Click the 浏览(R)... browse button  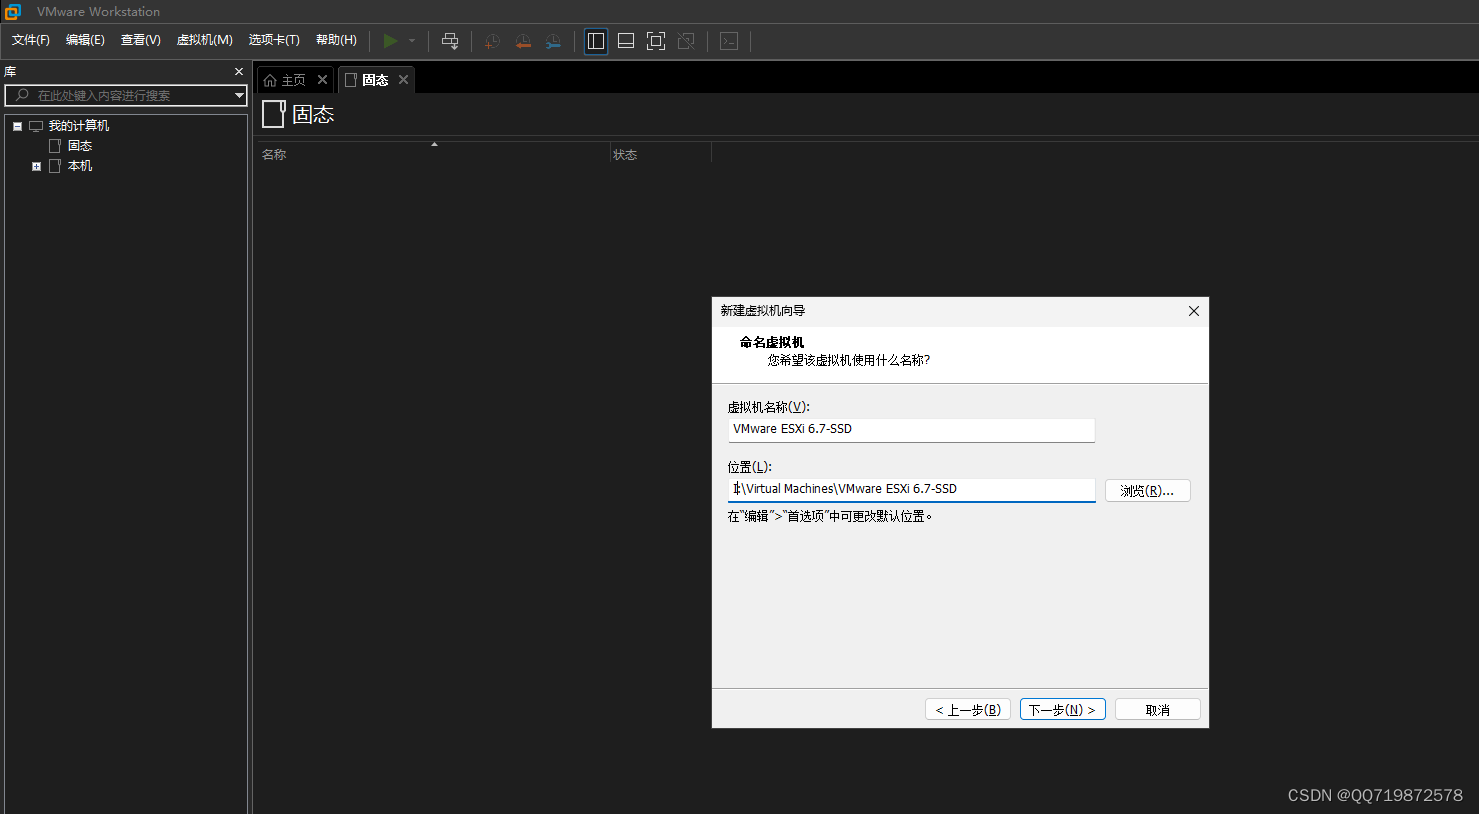pos(1147,491)
